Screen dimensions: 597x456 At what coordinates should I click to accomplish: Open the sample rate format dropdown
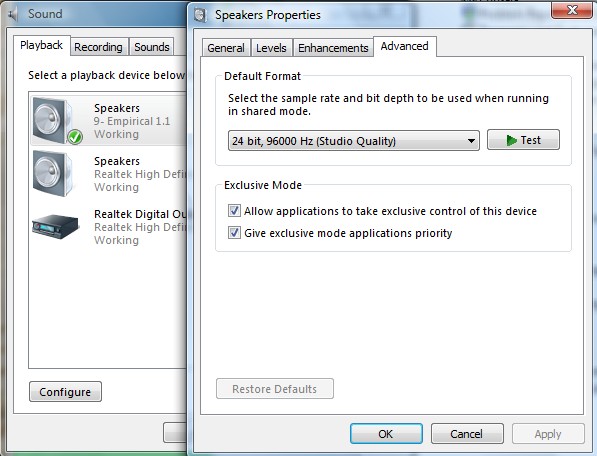(x=353, y=141)
